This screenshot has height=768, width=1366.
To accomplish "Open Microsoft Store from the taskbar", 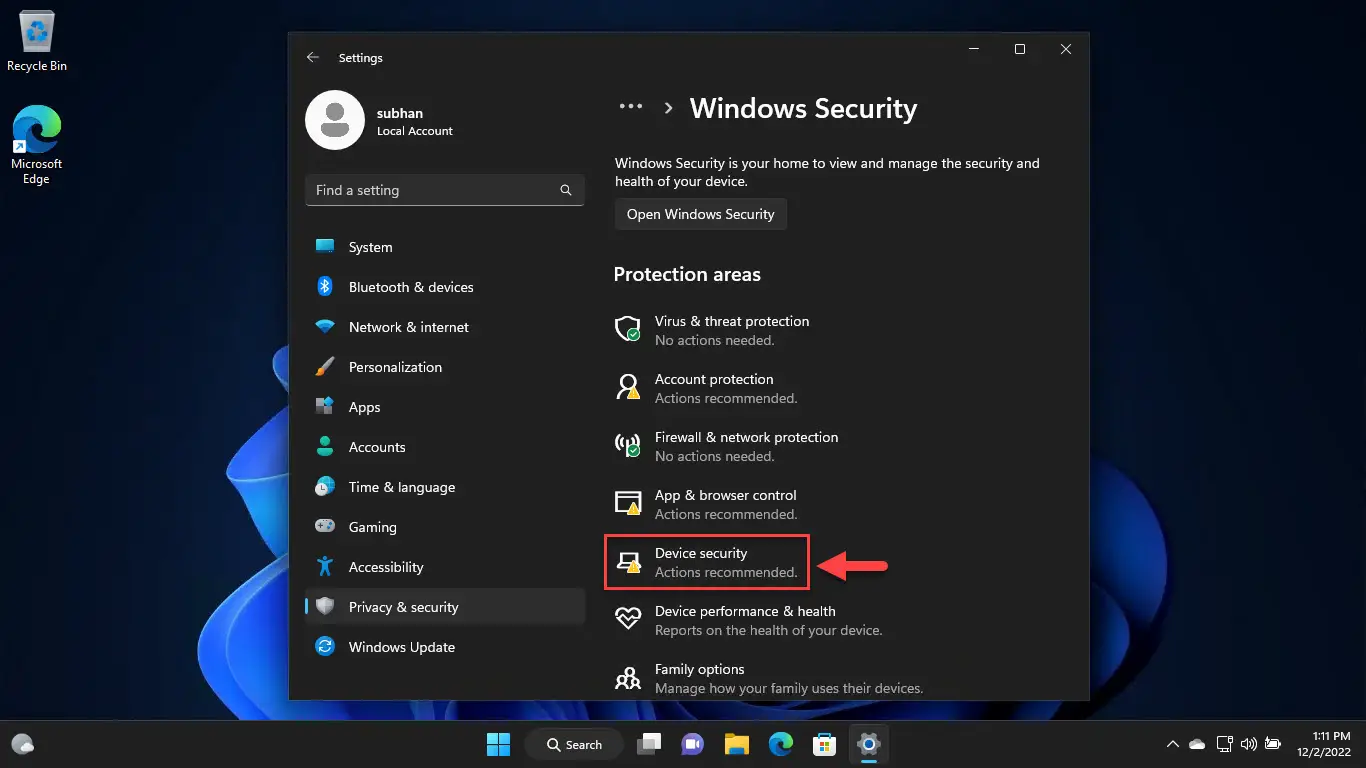I will coord(824,744).
